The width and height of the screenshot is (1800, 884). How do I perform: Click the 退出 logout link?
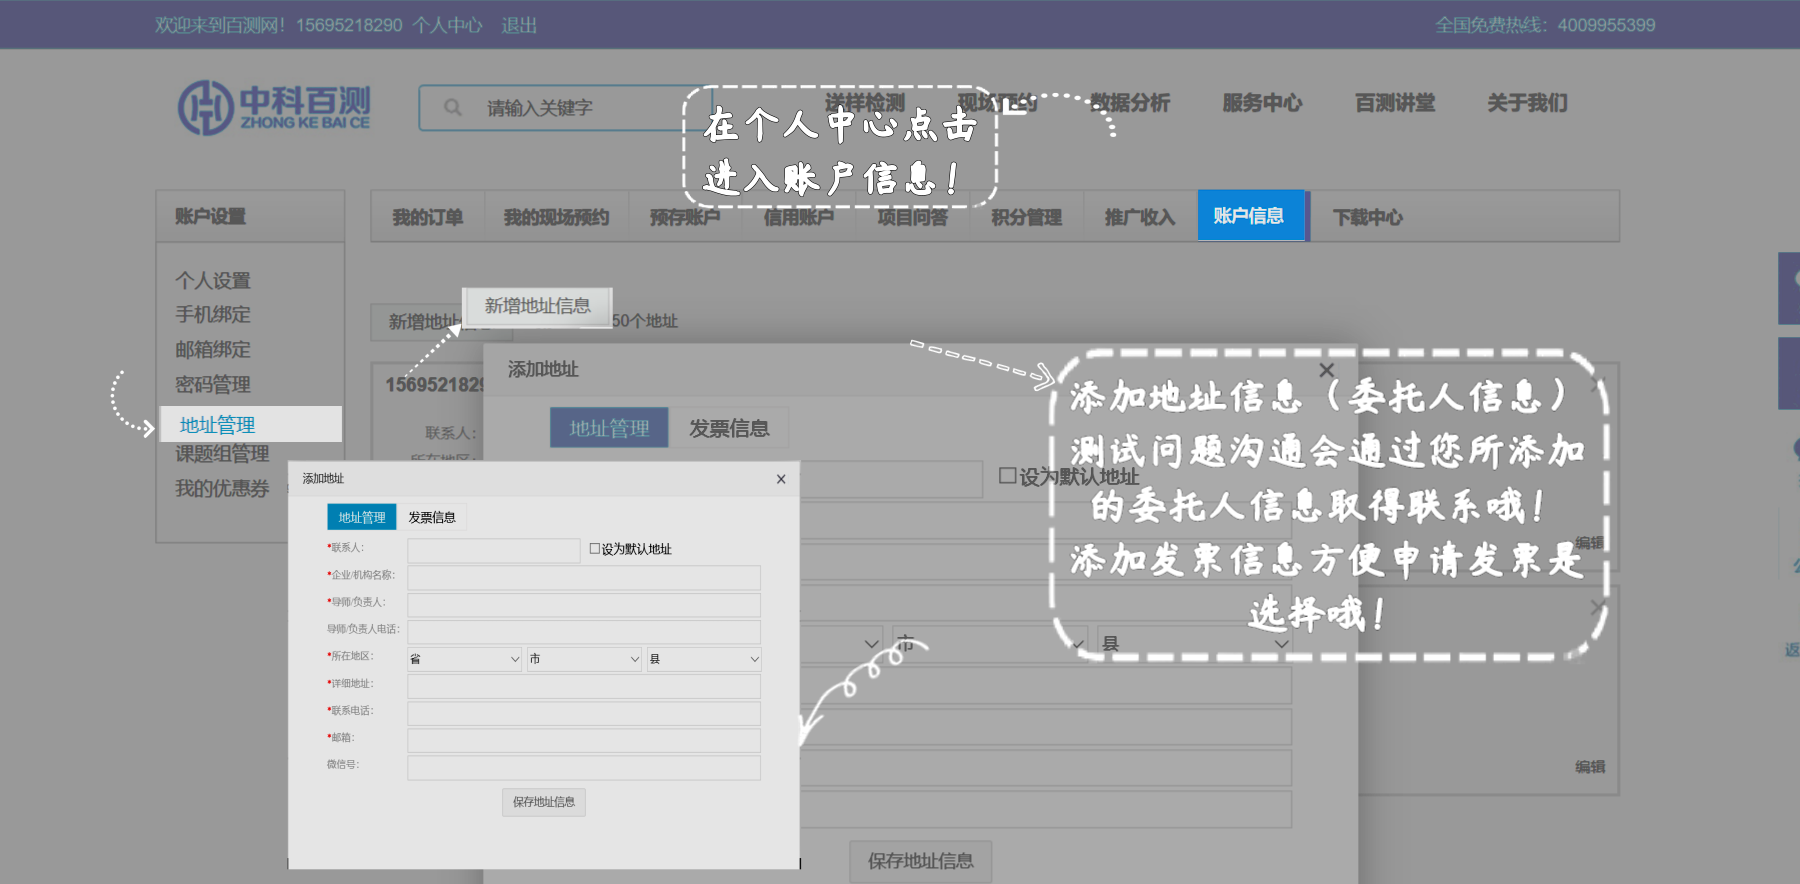(x=519, y=25)
